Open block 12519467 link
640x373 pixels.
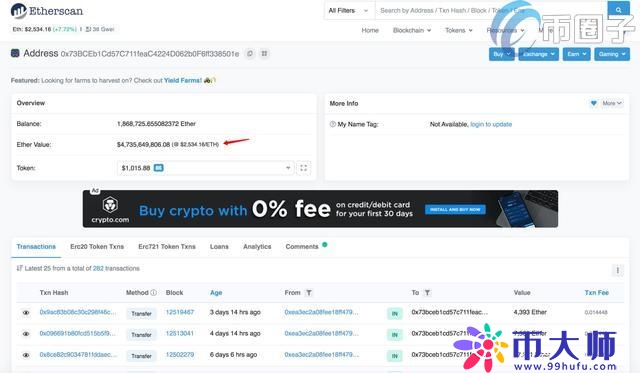(180, 312)
